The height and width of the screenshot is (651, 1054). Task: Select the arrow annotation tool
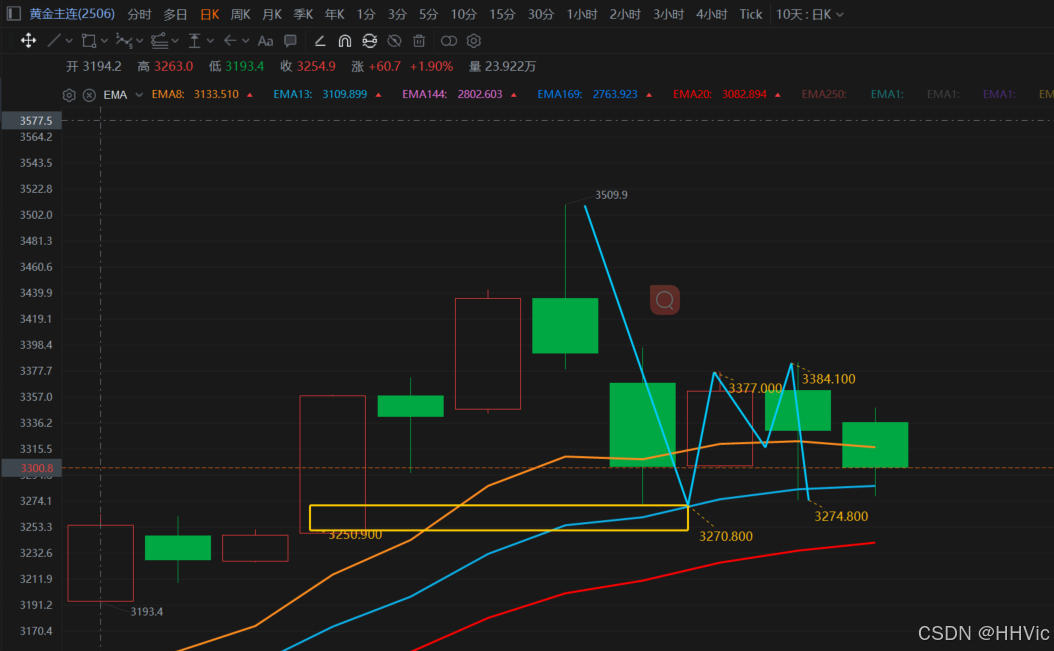click(230, 41)
